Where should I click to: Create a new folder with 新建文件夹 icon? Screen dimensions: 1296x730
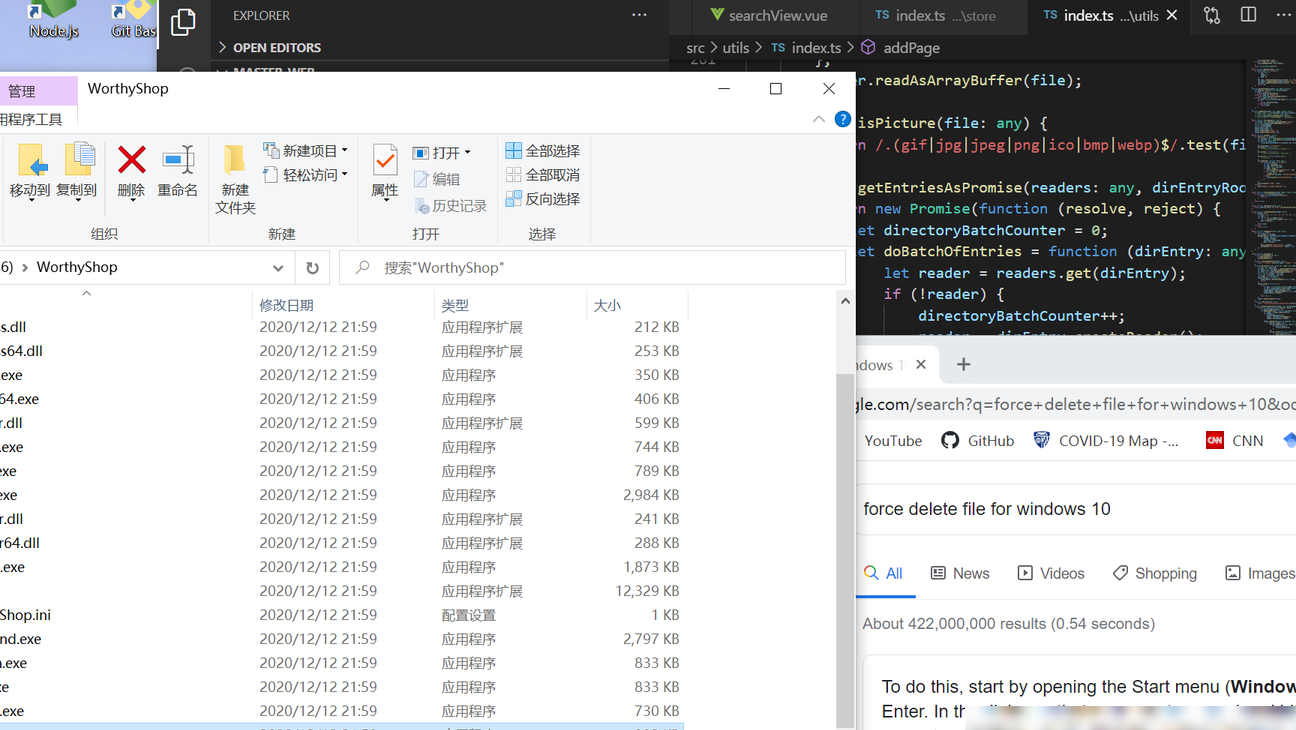pos(235,160)
